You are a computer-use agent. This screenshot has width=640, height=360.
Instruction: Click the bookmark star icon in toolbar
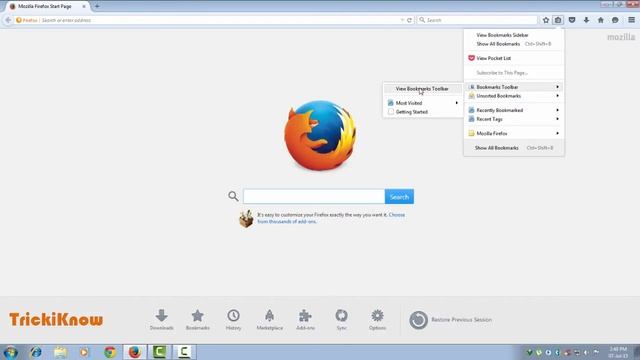tap(546, 20)
